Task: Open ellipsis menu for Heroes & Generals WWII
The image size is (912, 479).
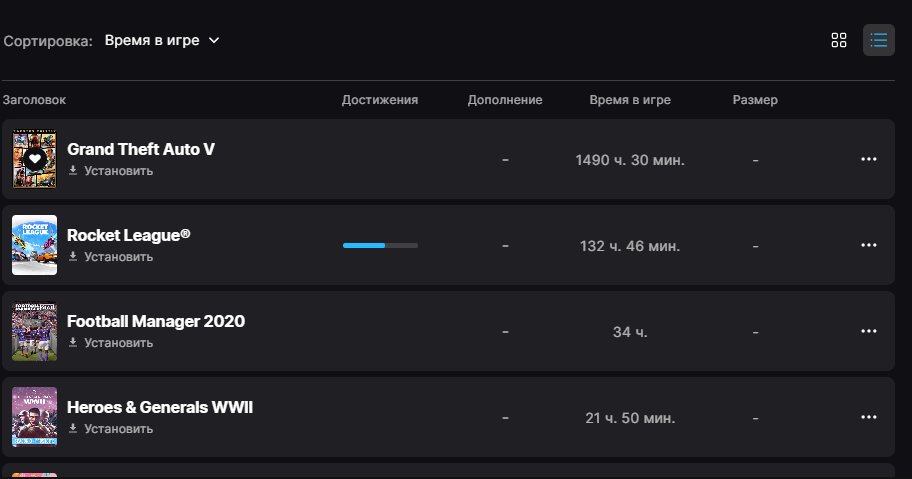Action: [x=868, y=417]
